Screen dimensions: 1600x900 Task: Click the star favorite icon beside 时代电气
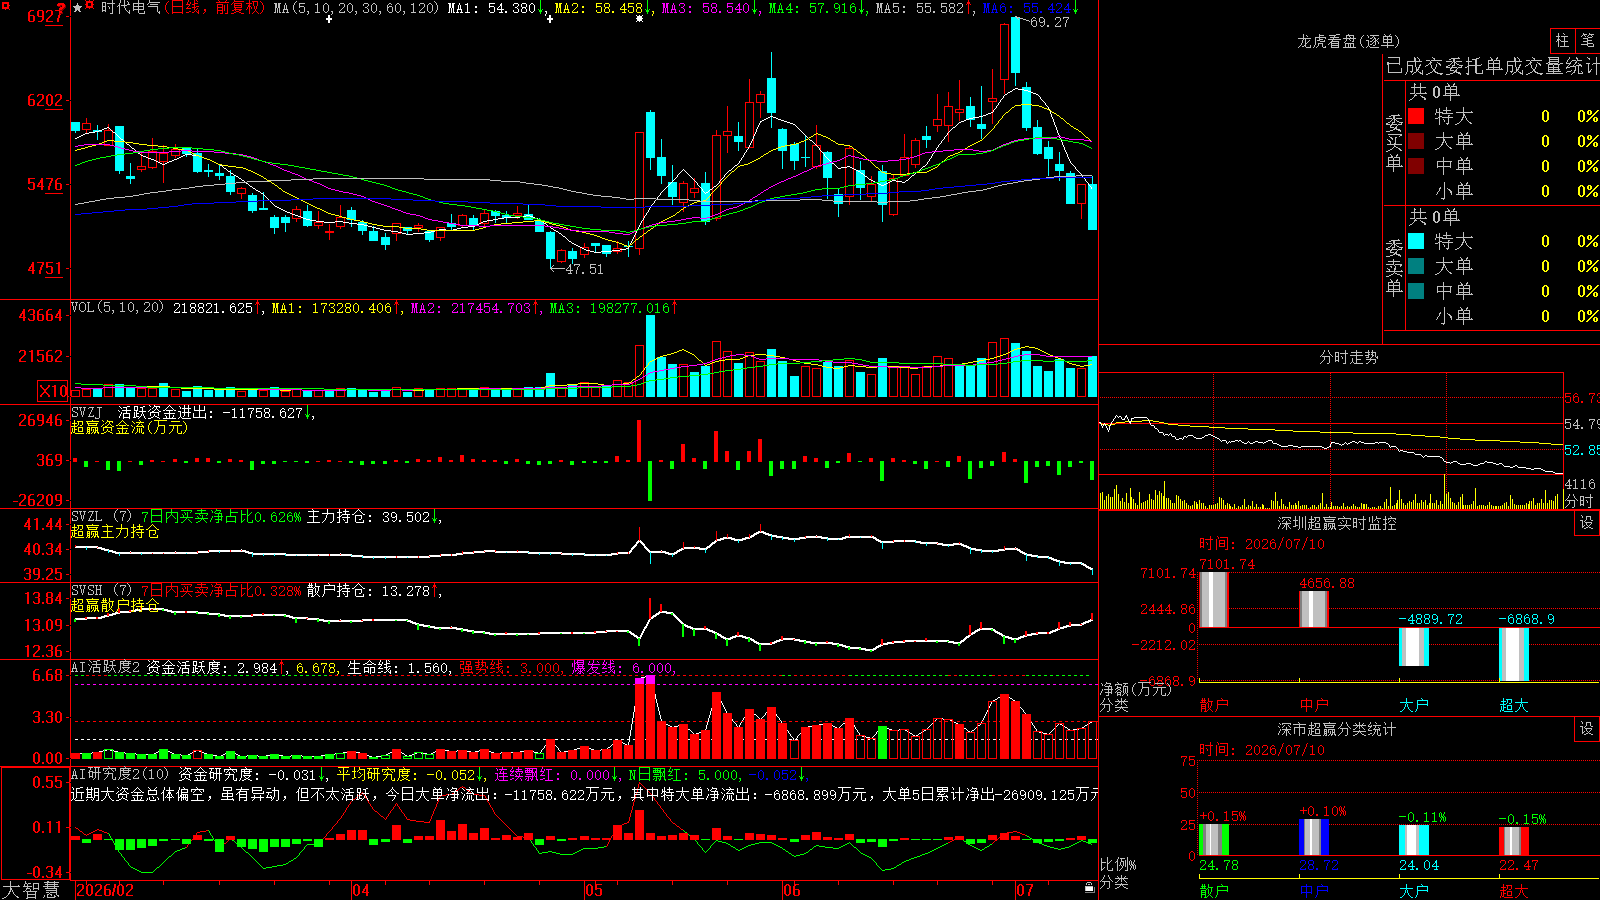[78, 8]
